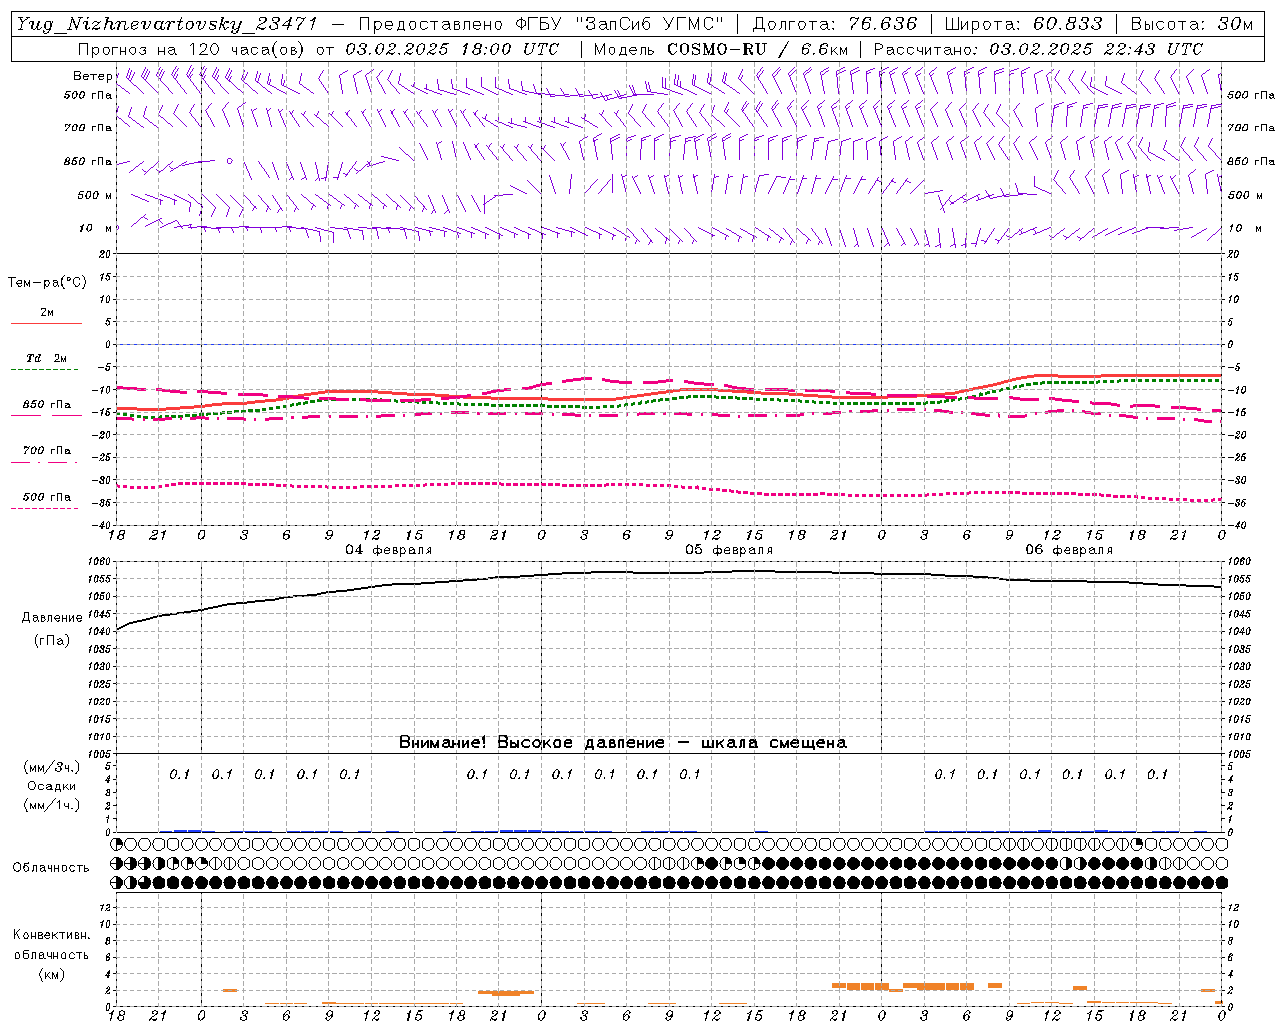Click the (мм/1ч.) precipitation unit label
This screenshot has height=1024, width=1280.
click(x=51, y=805)
